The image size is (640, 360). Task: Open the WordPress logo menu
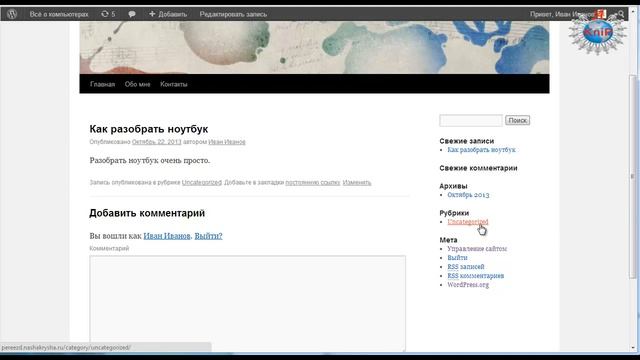12,14
